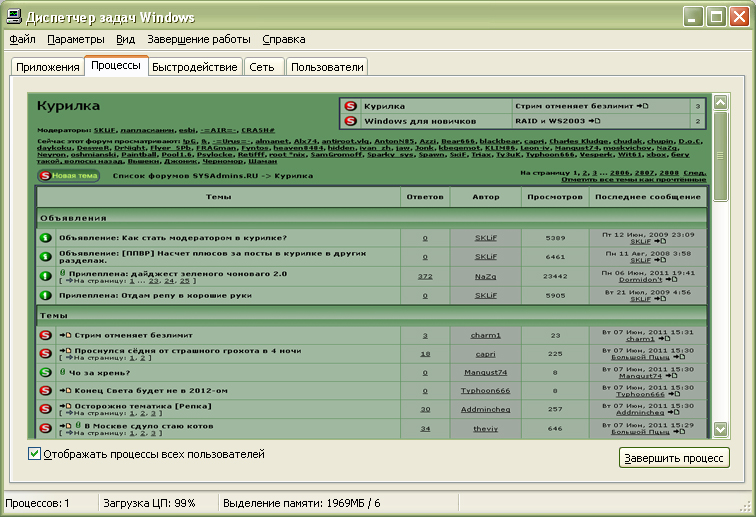Open the Справка menu
Image resolution: width=756 pixels, height=517 pixels.
tap(284, 40)
